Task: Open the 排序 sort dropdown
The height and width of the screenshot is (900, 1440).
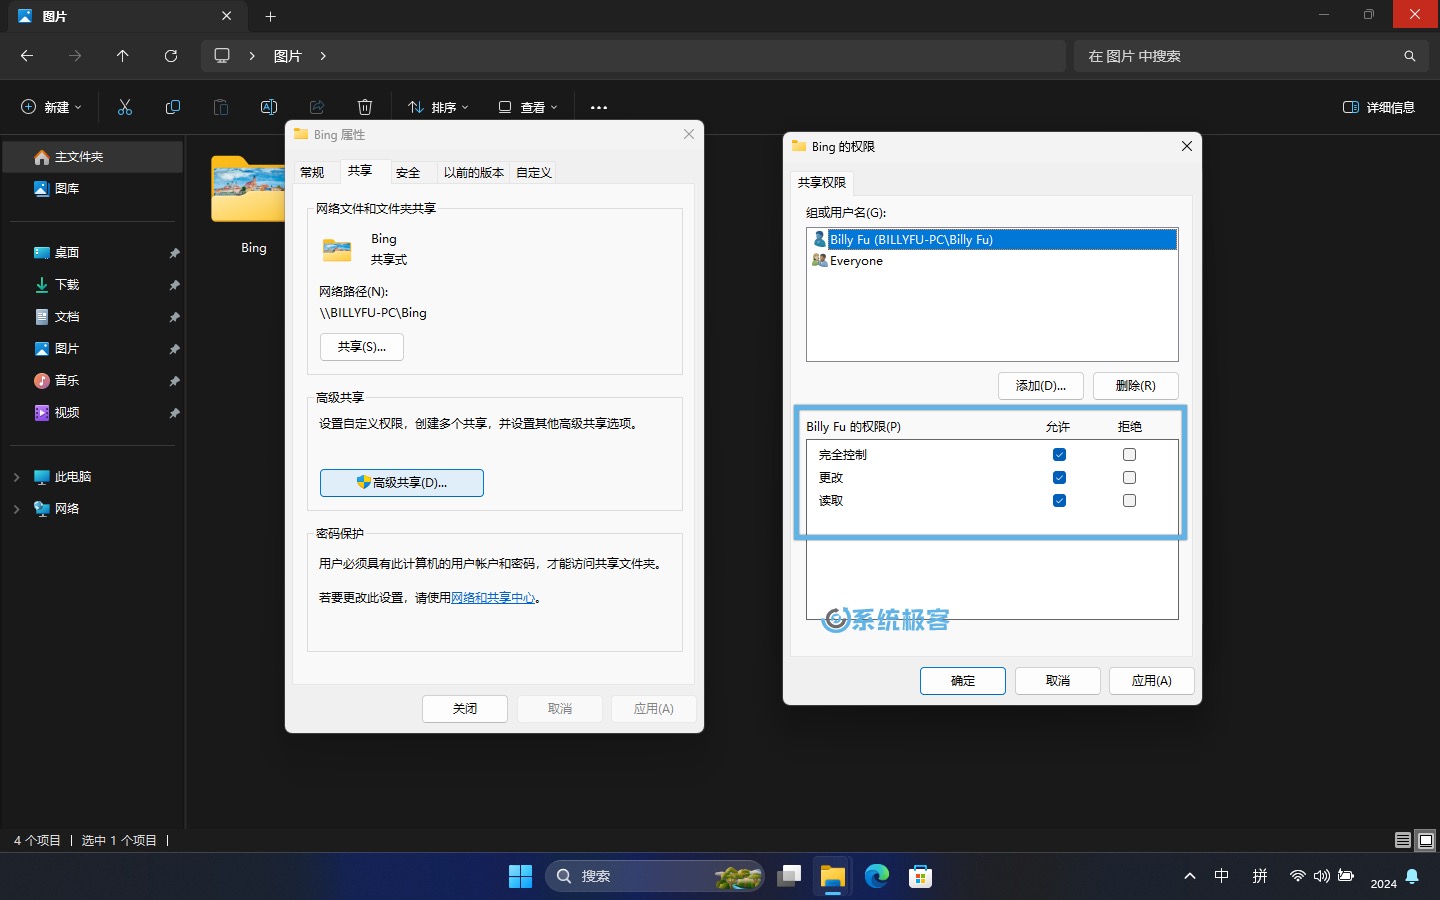Action: [x=438, y=107]
